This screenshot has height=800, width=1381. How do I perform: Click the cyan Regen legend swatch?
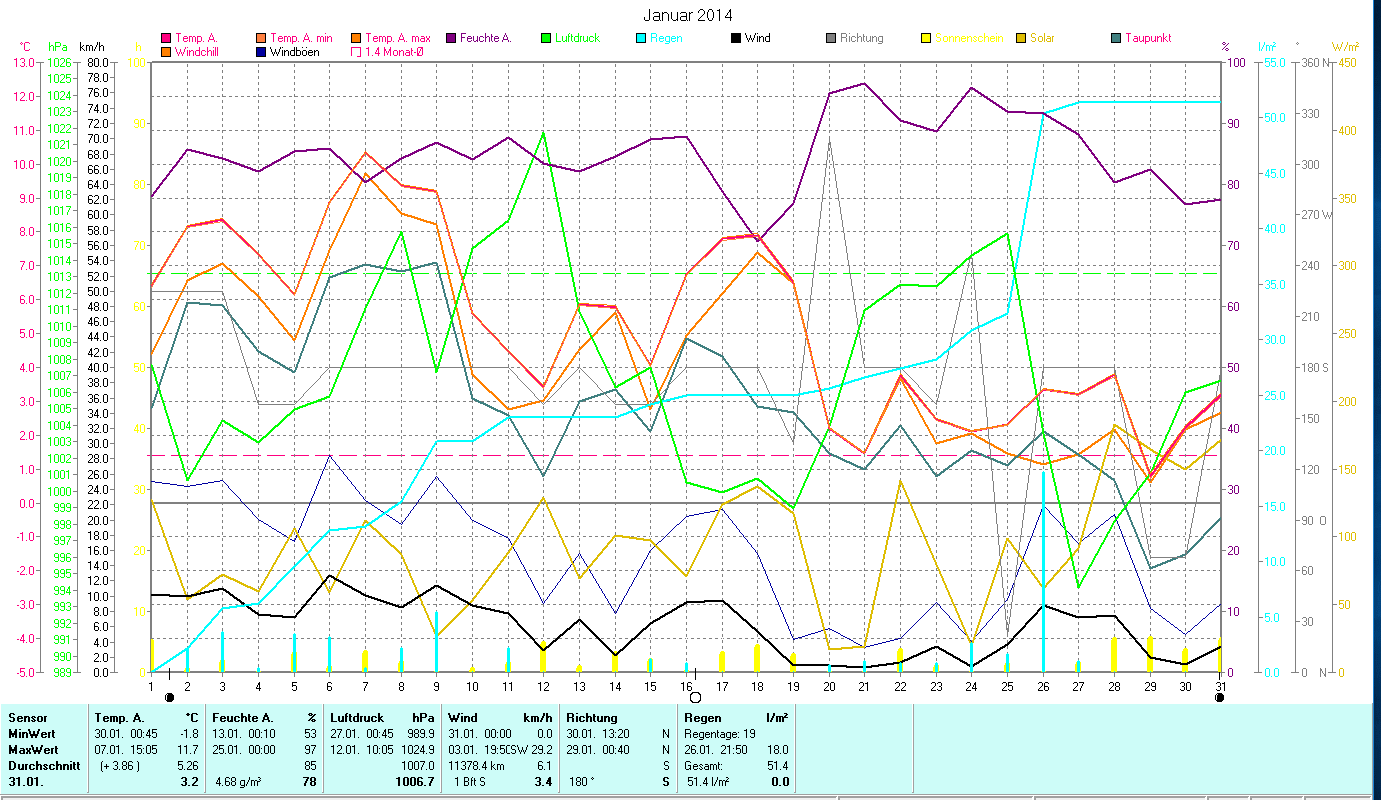pyautogui.click(x=641, y=38)
